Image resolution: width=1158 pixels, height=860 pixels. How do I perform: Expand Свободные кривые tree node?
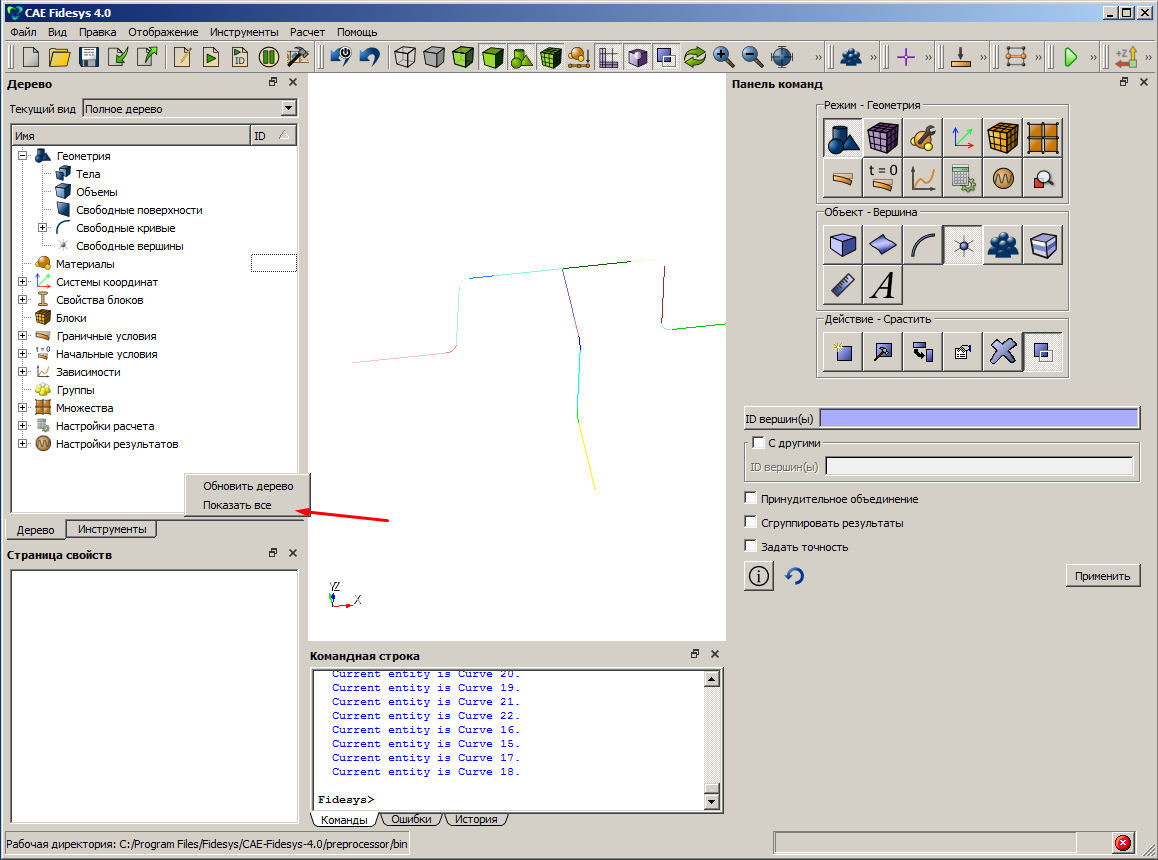tap(42, 228)
